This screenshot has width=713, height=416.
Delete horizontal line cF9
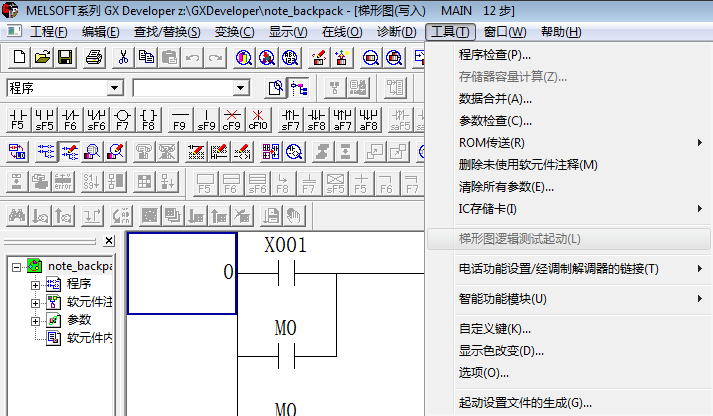point(232,120)
